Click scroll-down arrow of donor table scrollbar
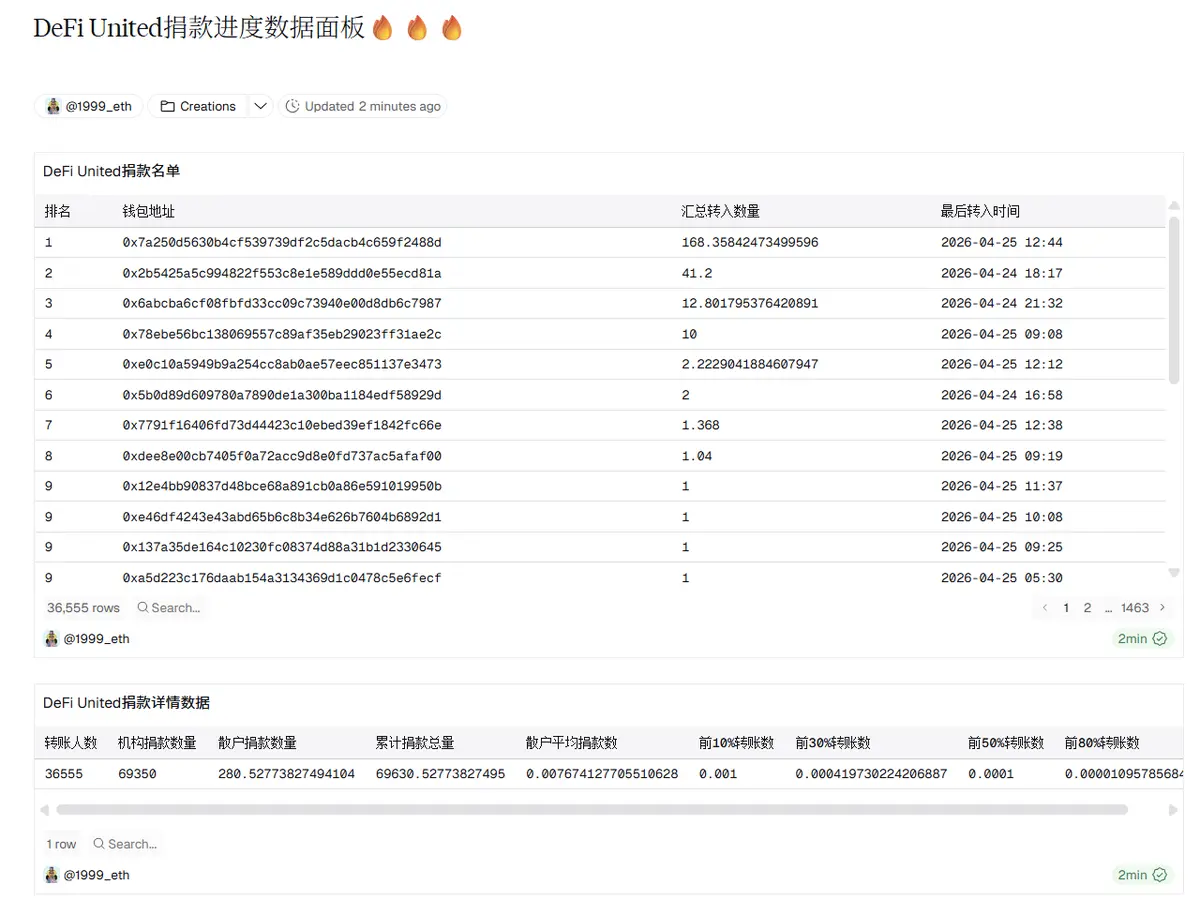Image resolution: width=1200 pixels, height=915 pixels. [1174, 573]
